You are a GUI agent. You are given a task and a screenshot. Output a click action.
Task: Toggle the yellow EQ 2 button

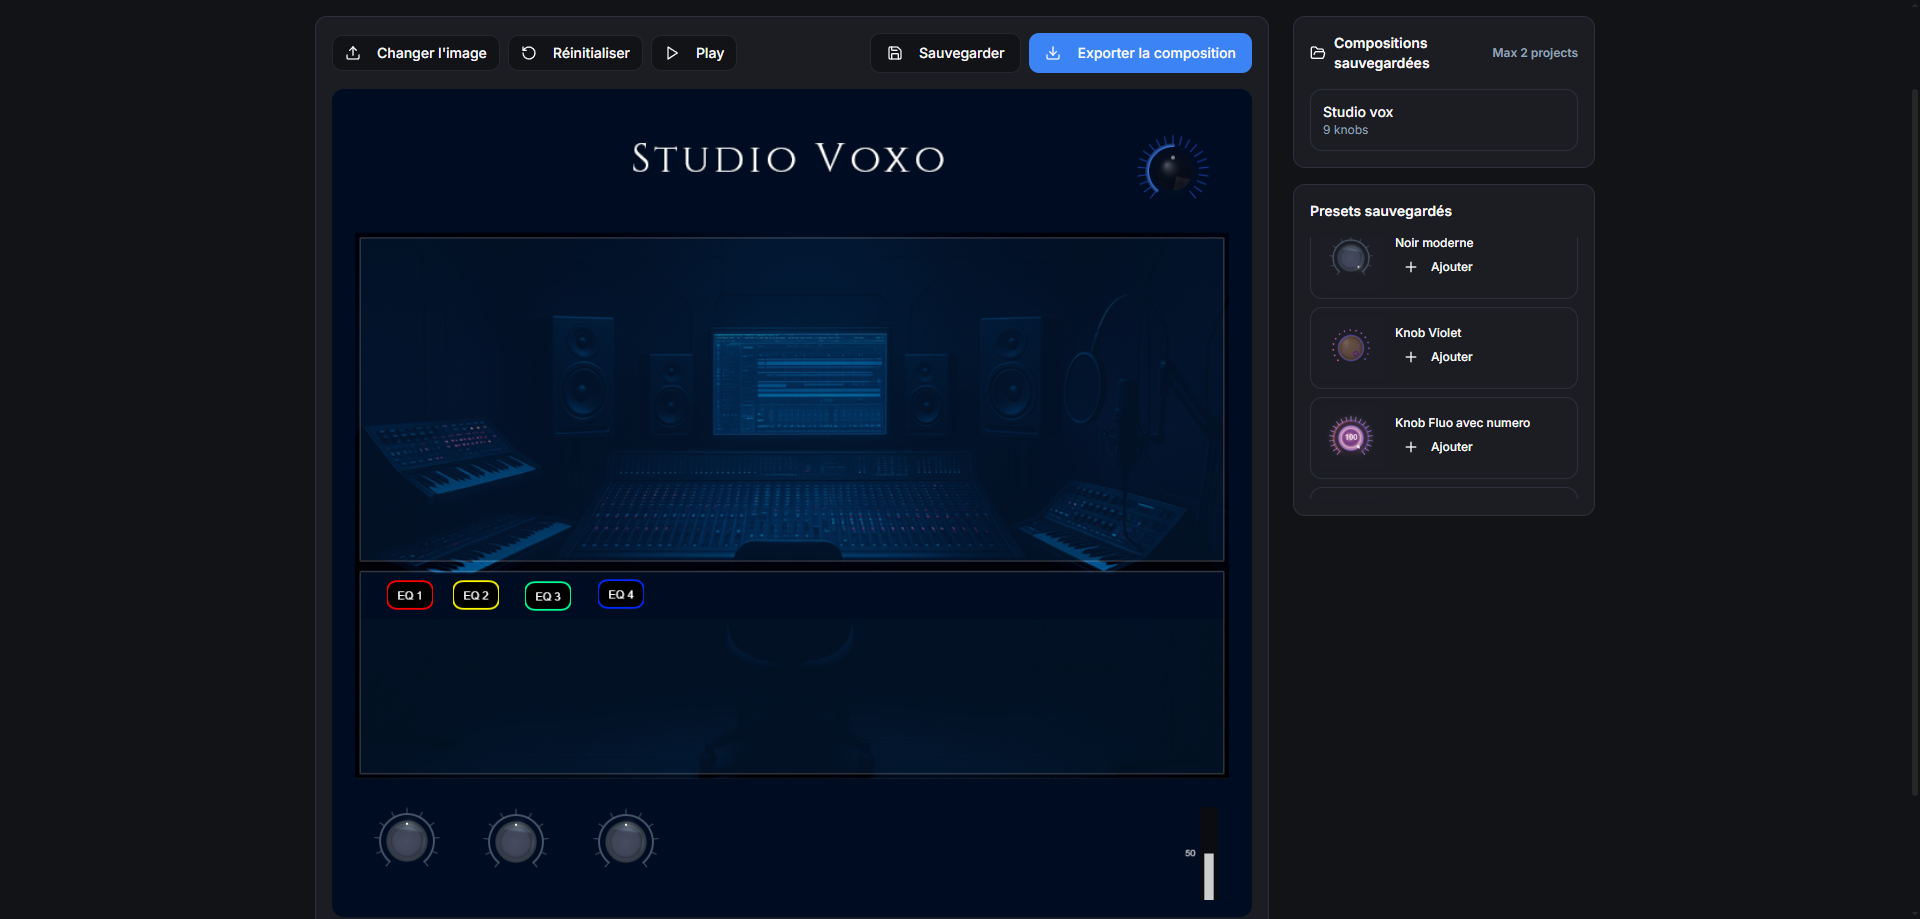(x=476, y=595)
